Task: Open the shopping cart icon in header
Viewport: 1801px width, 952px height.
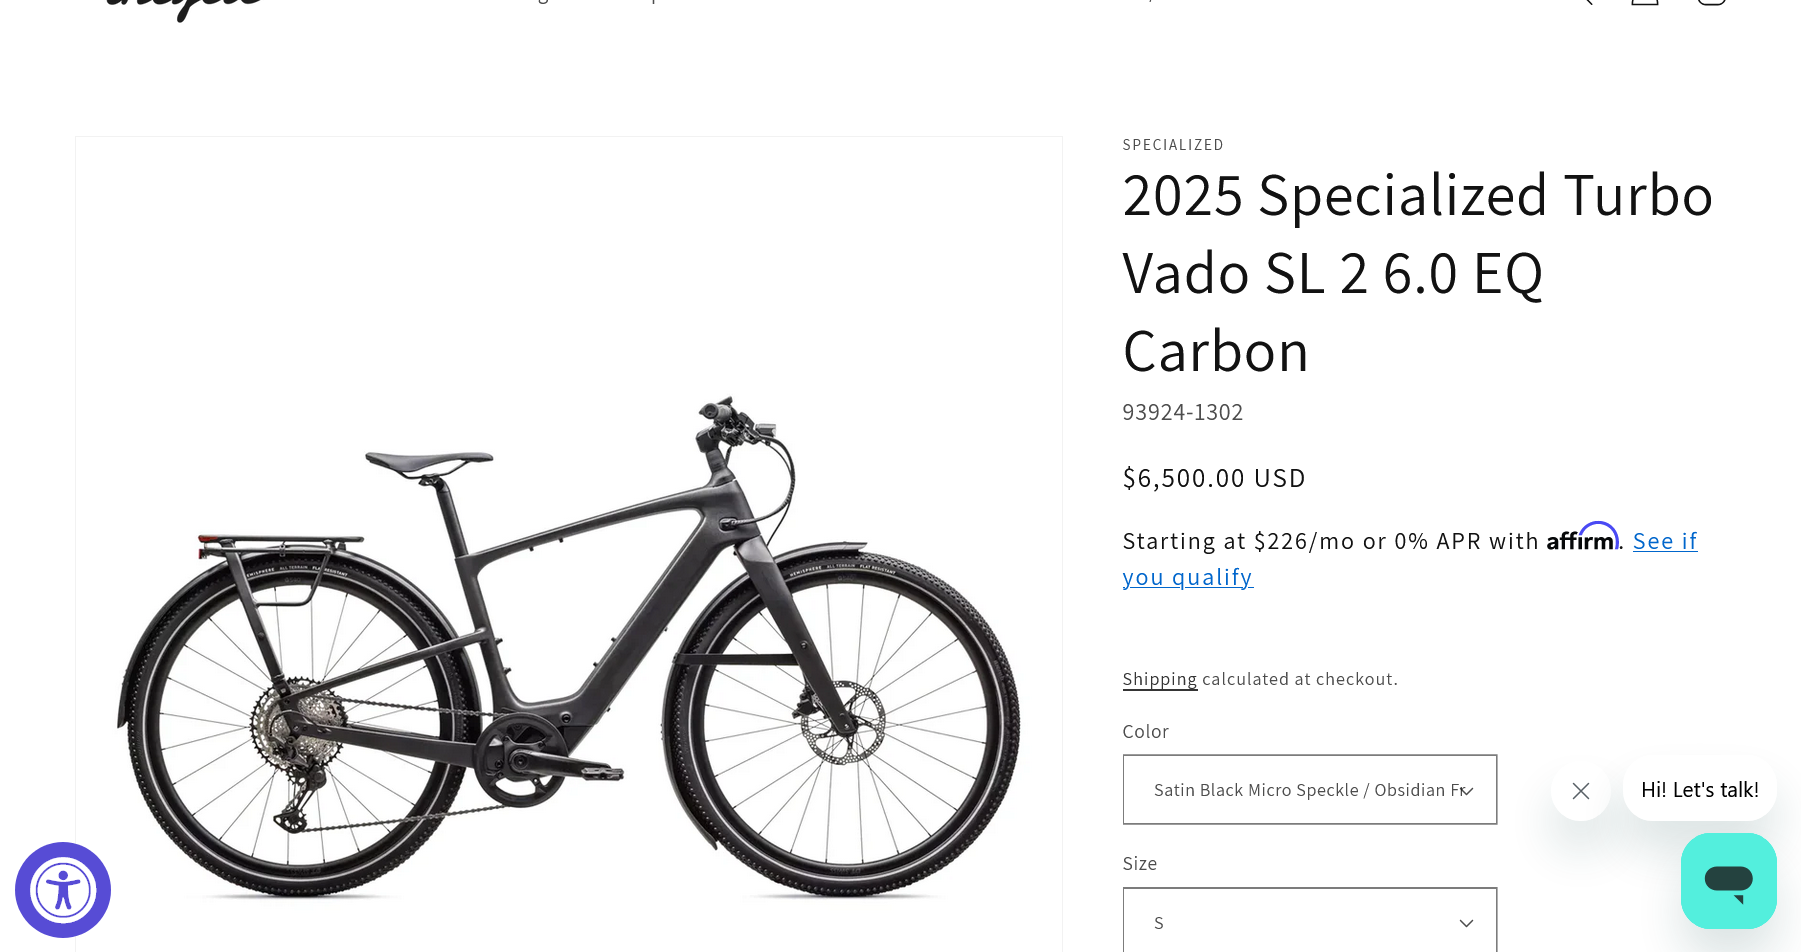Action: coord(1711,2)
